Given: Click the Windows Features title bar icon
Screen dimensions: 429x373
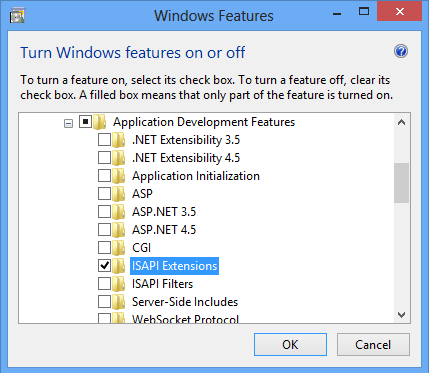Looking at the screenshot, I should point(17,16).
